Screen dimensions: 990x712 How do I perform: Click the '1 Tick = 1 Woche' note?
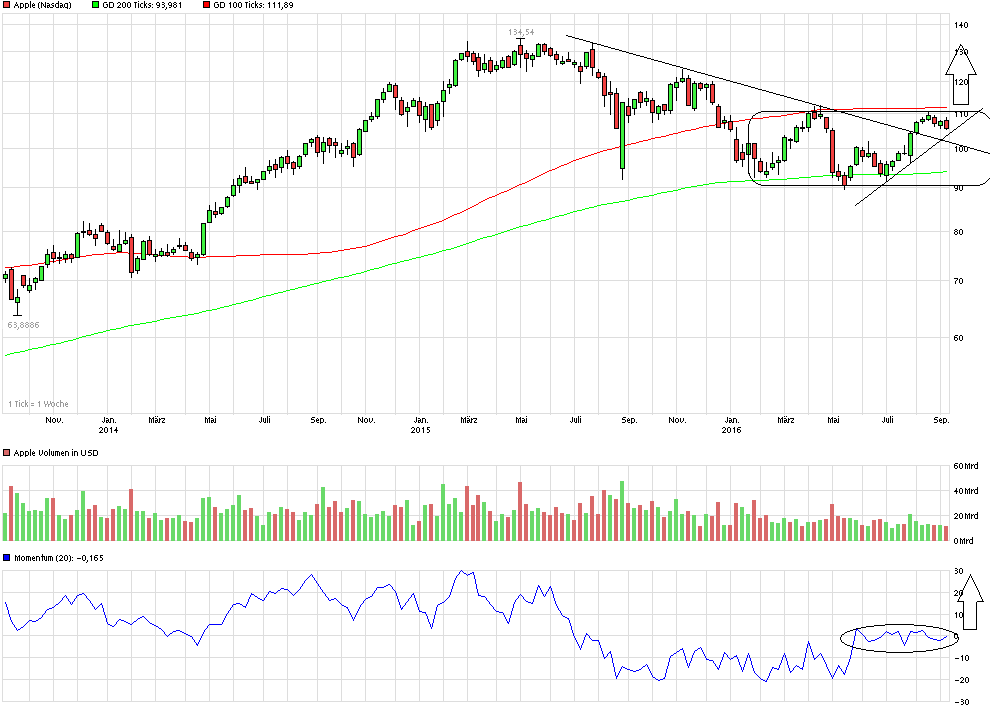38,404
